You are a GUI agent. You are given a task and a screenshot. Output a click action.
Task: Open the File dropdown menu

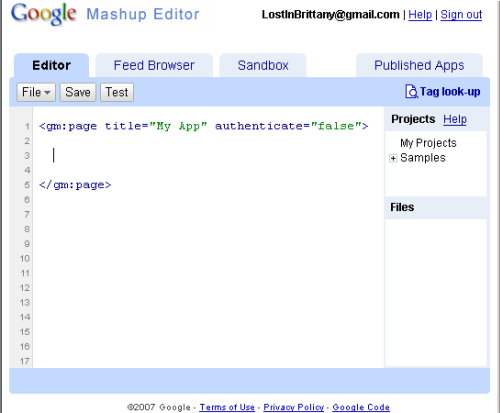36,92
